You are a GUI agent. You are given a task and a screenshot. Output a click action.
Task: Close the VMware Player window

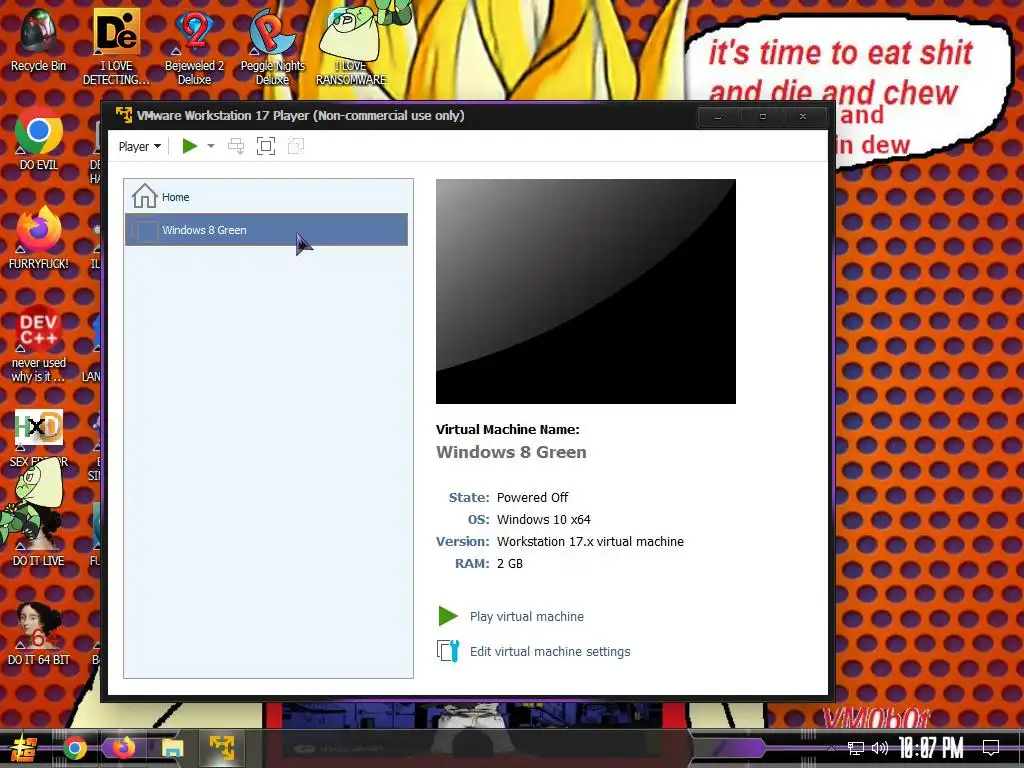(x=803, y=117)
